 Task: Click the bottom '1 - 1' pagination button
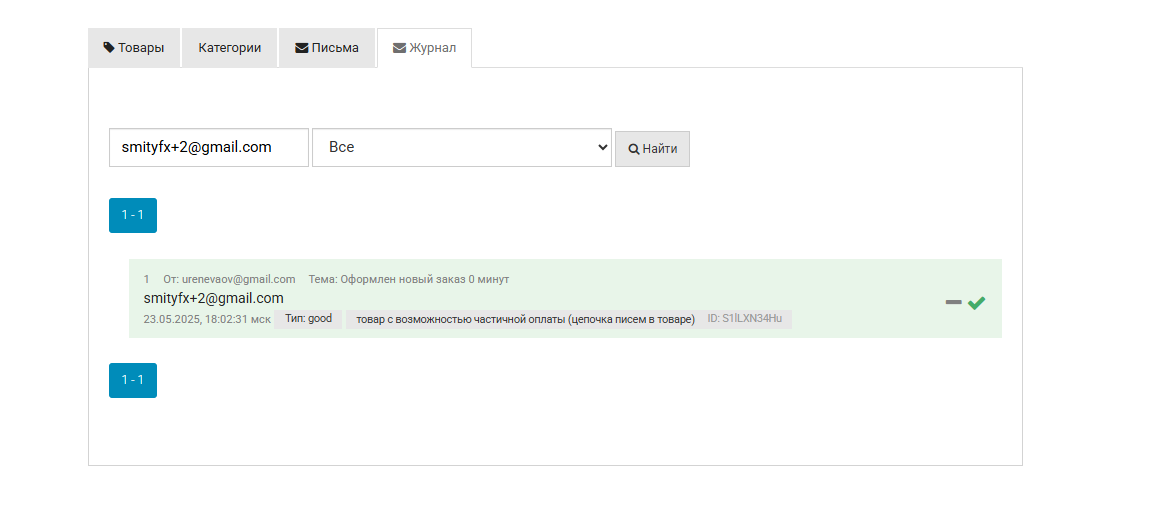click(133, 380)
